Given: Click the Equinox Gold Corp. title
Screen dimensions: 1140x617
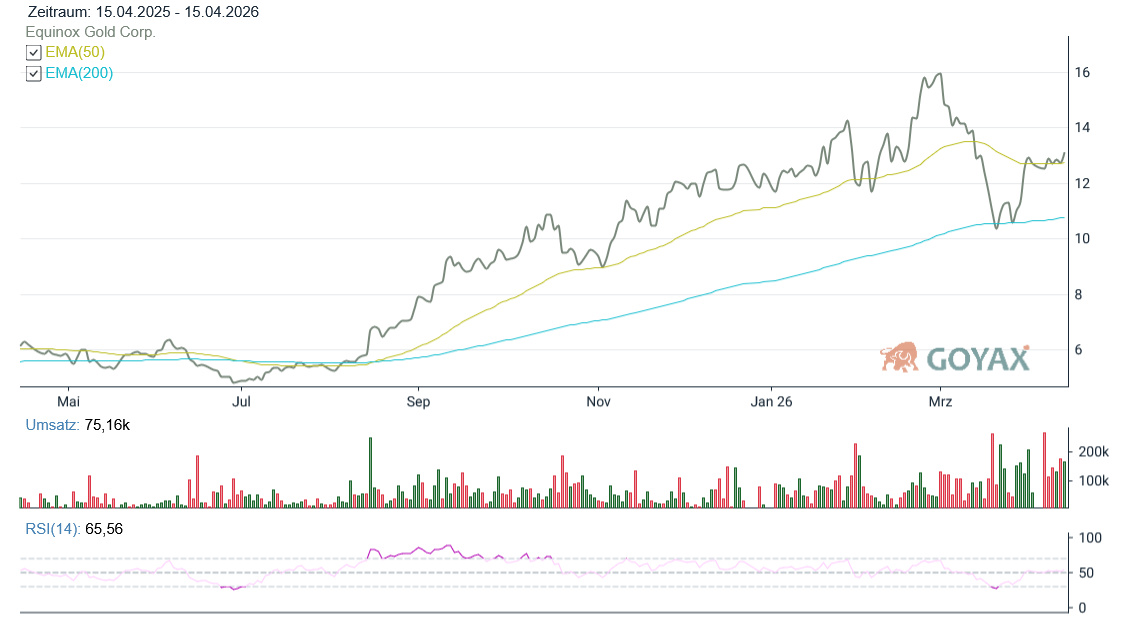Looking at the screenshot, I should (x=90, y=32).
